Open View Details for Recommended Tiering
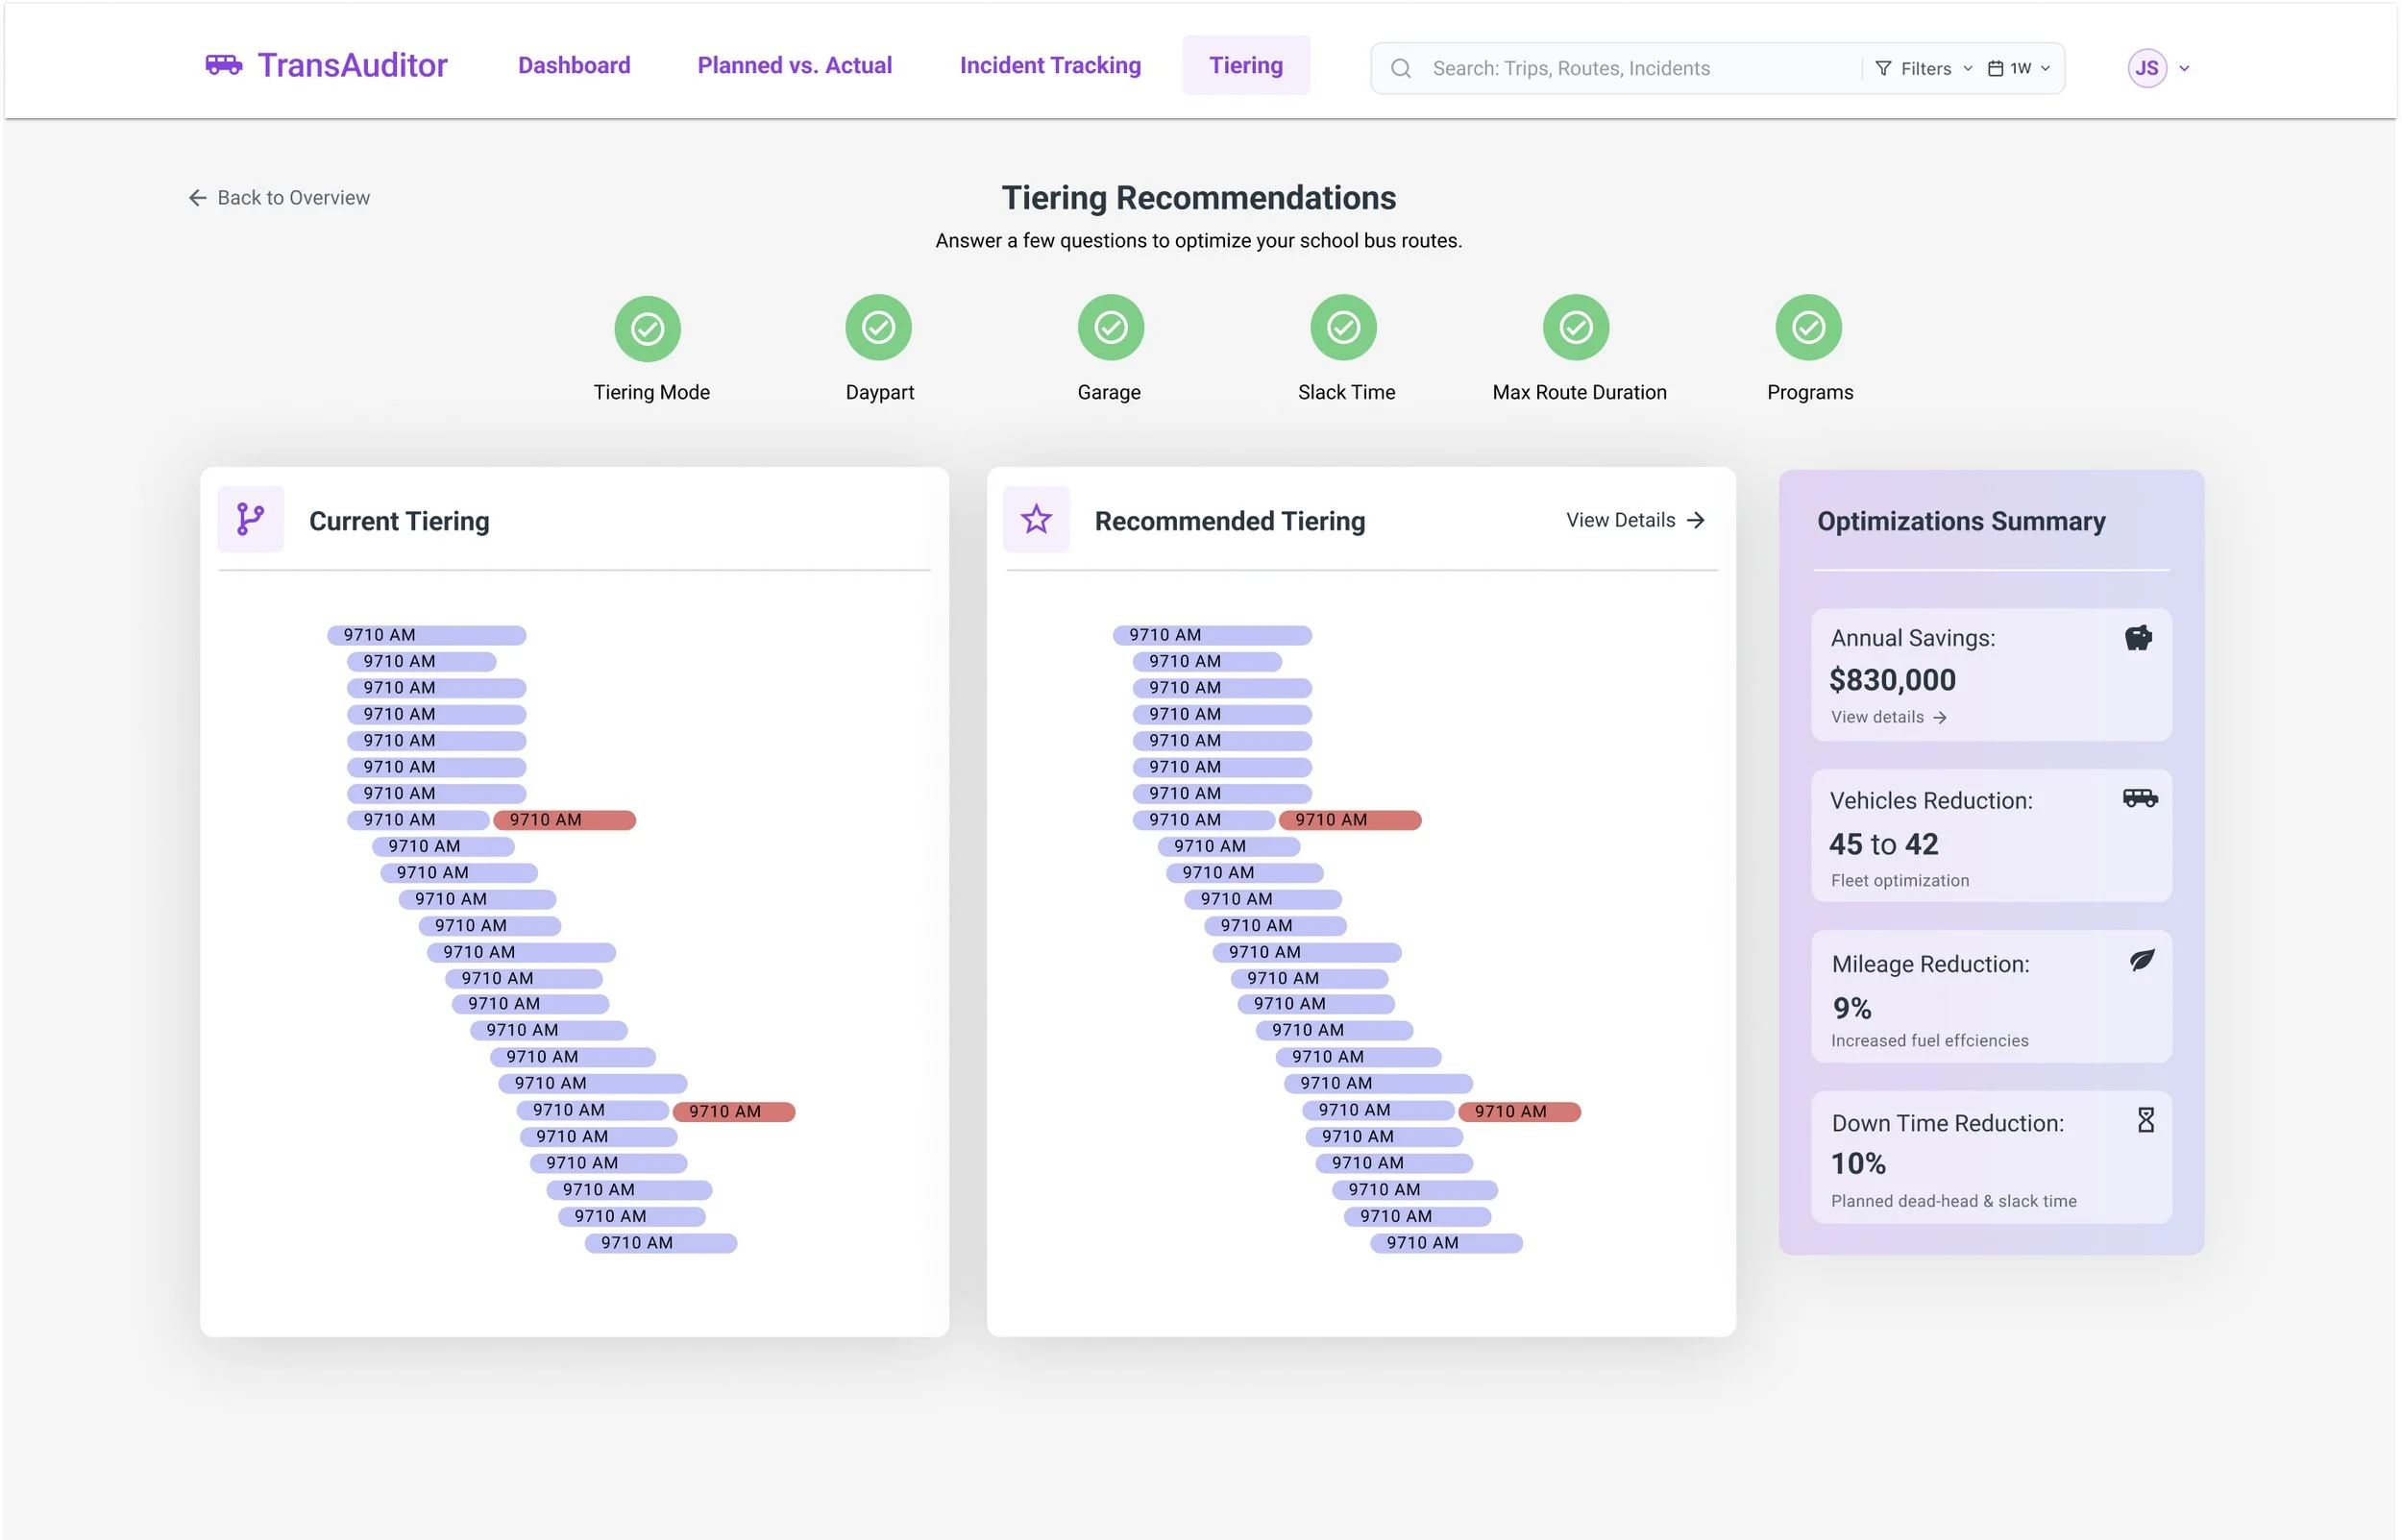The width and height of the screenshot is (2402, 1540). (1634, 520)
